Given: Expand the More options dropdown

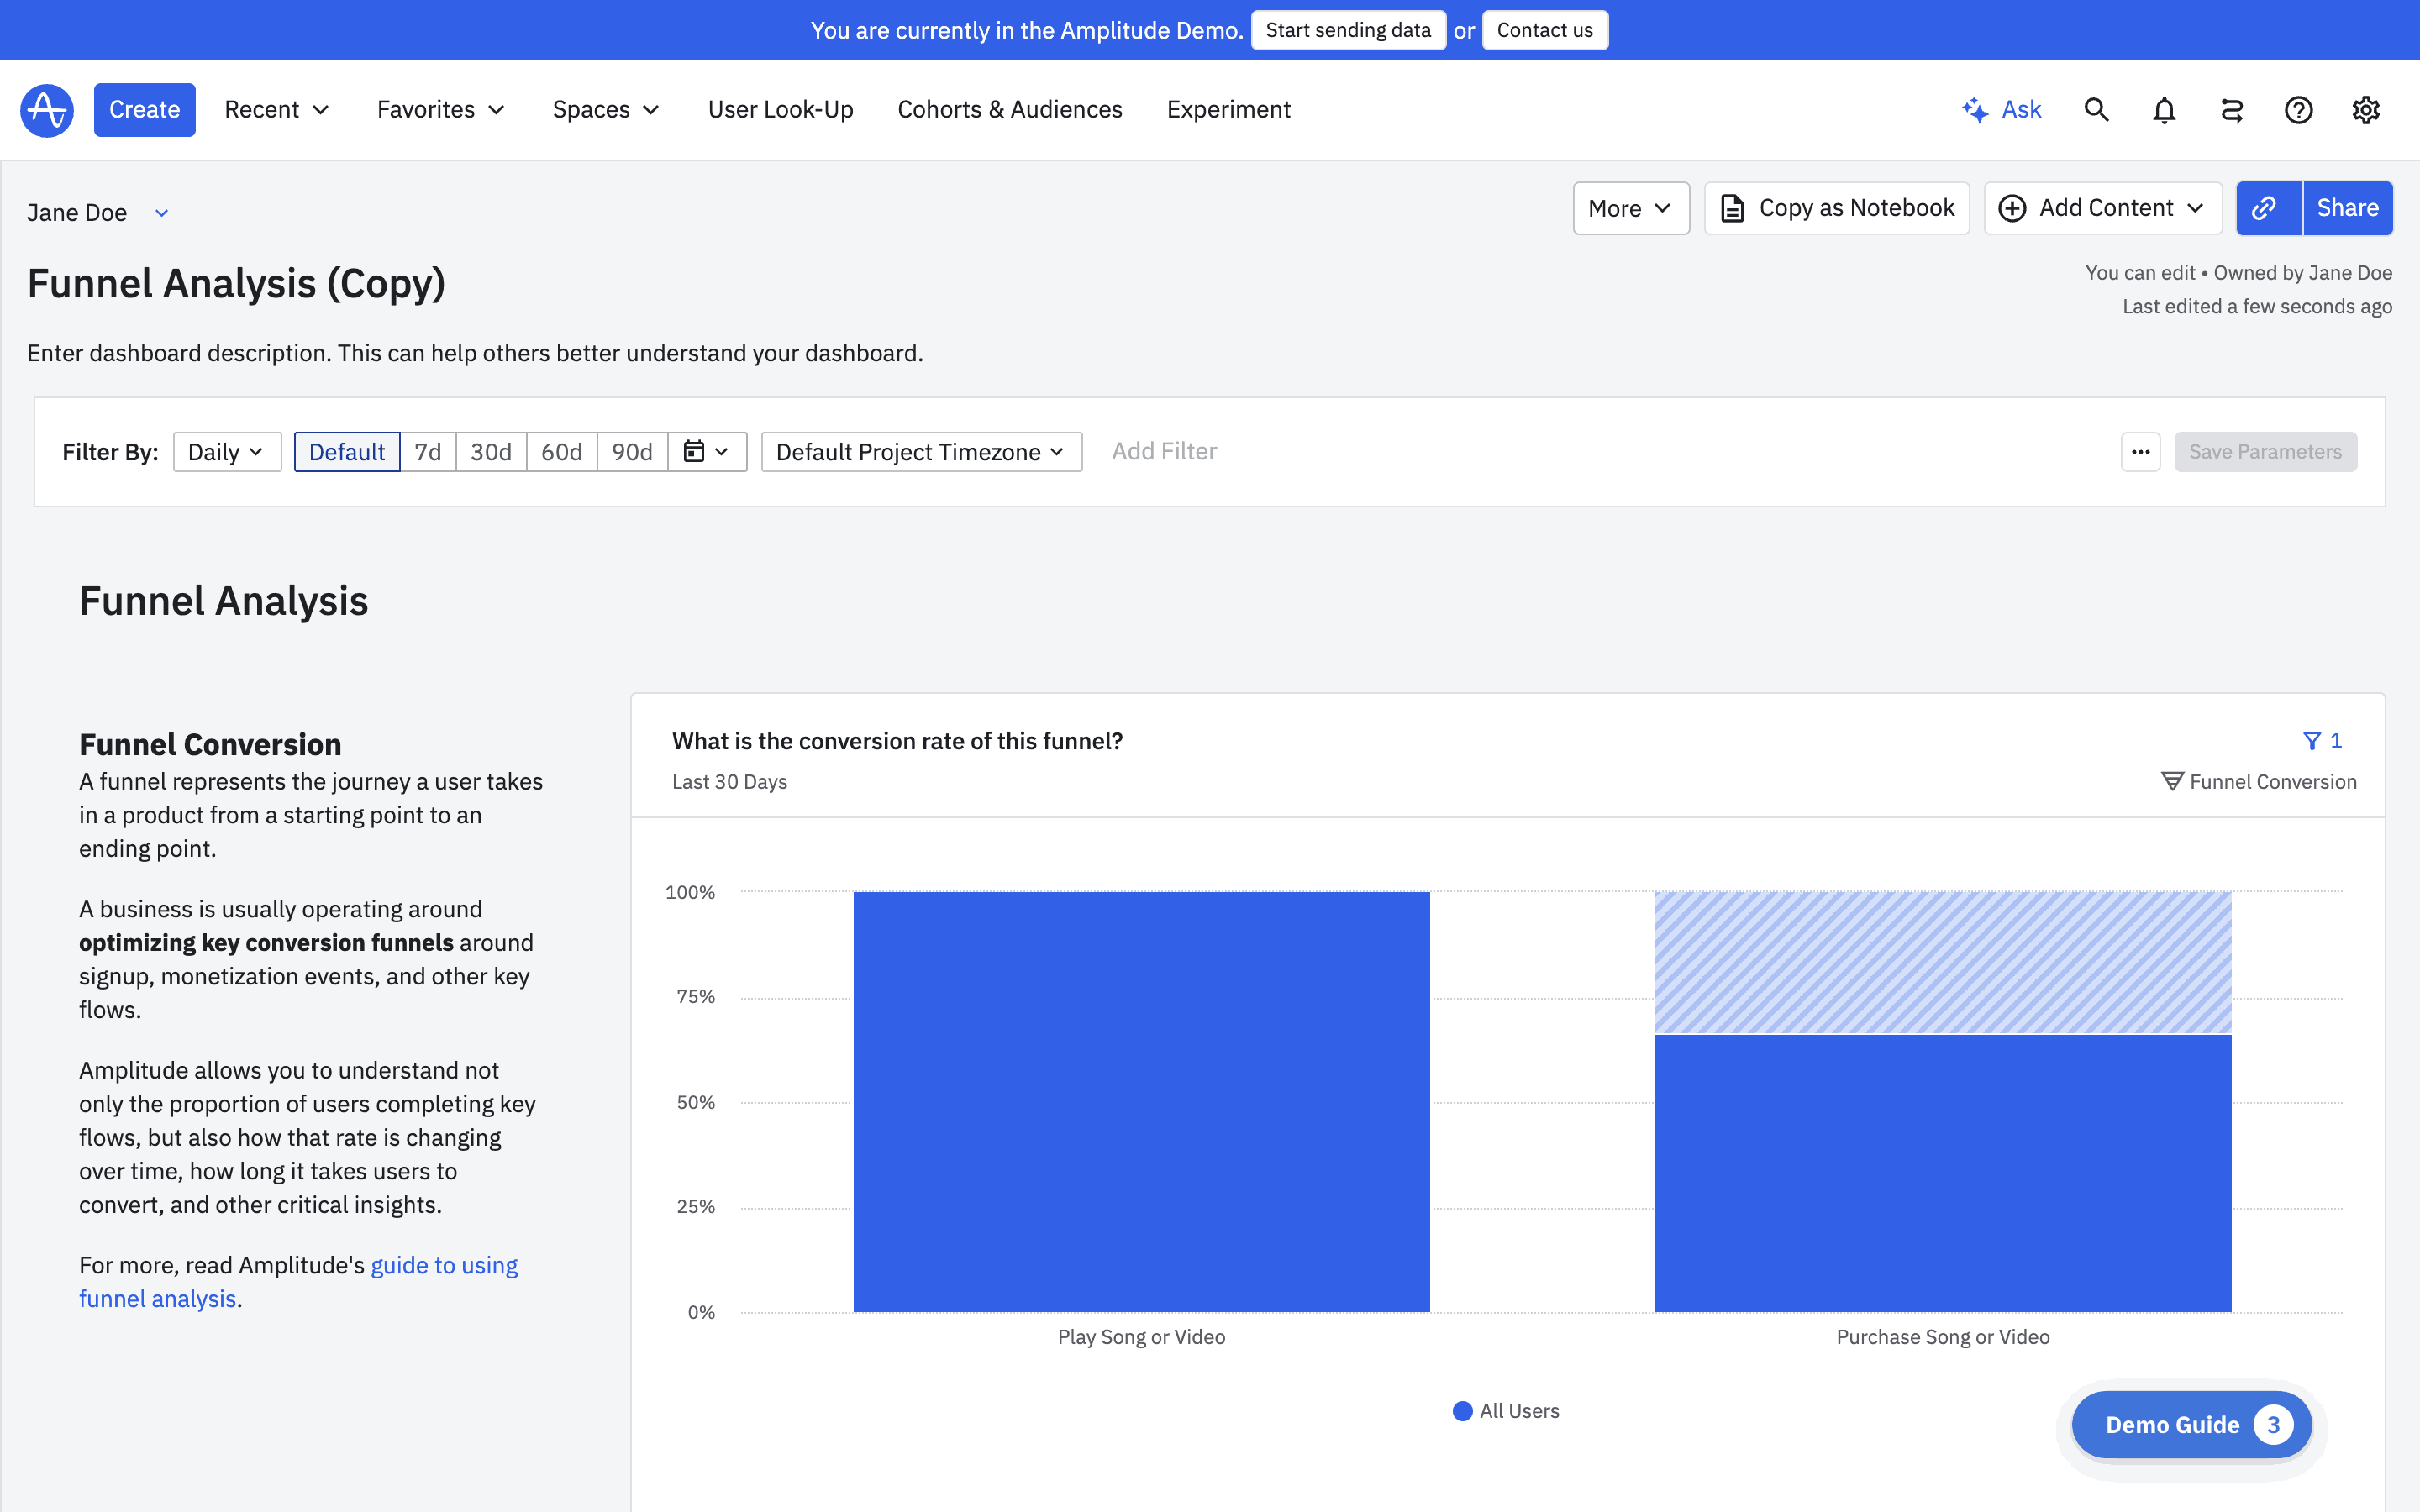Looking at the screenshot, I should (x=1630, y=208).
